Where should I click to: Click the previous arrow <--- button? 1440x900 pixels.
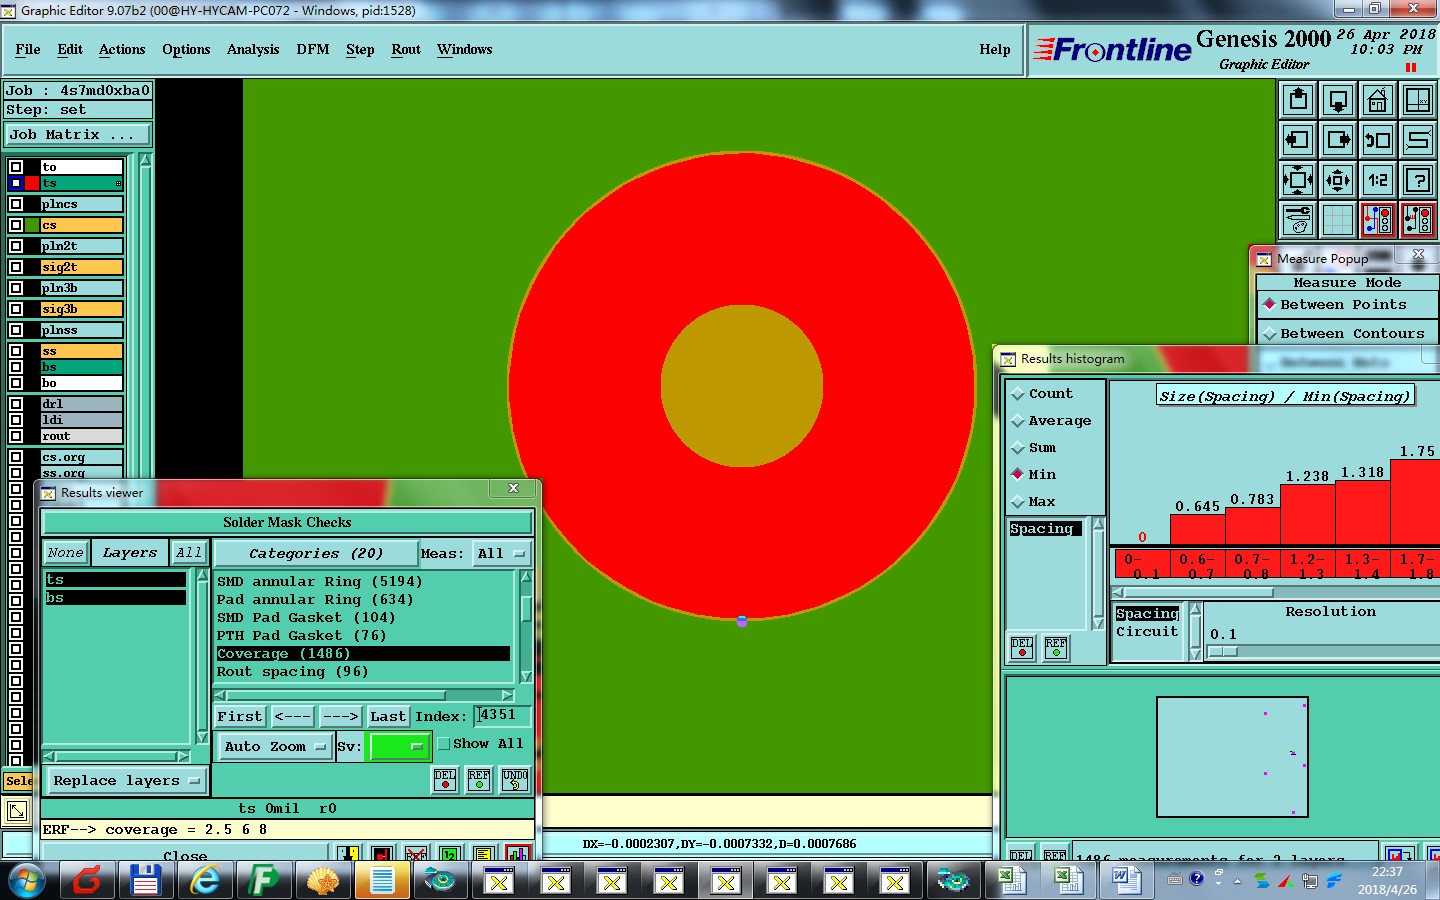click(293, 717)
